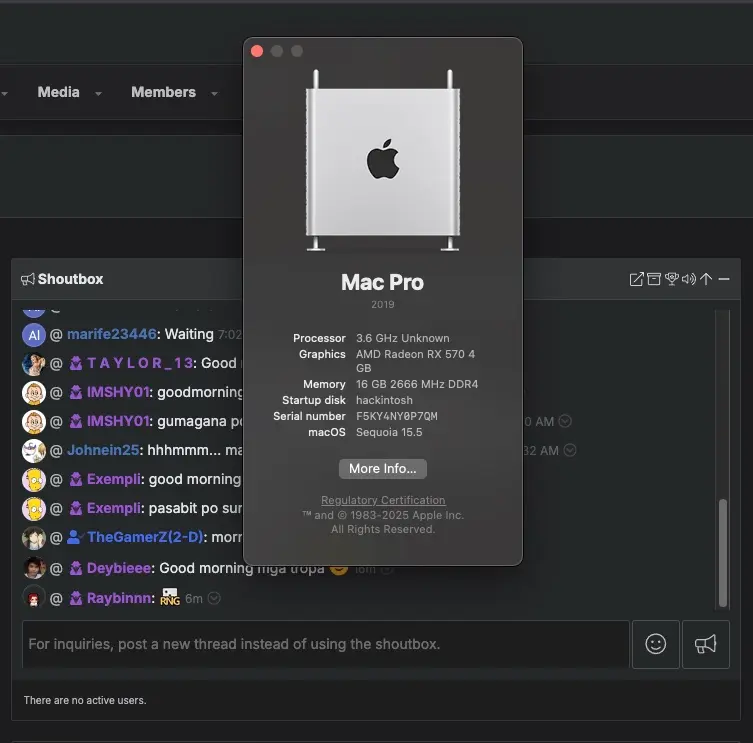
Task: Click Exempli name on good morning message
Action: coord(113,479)
